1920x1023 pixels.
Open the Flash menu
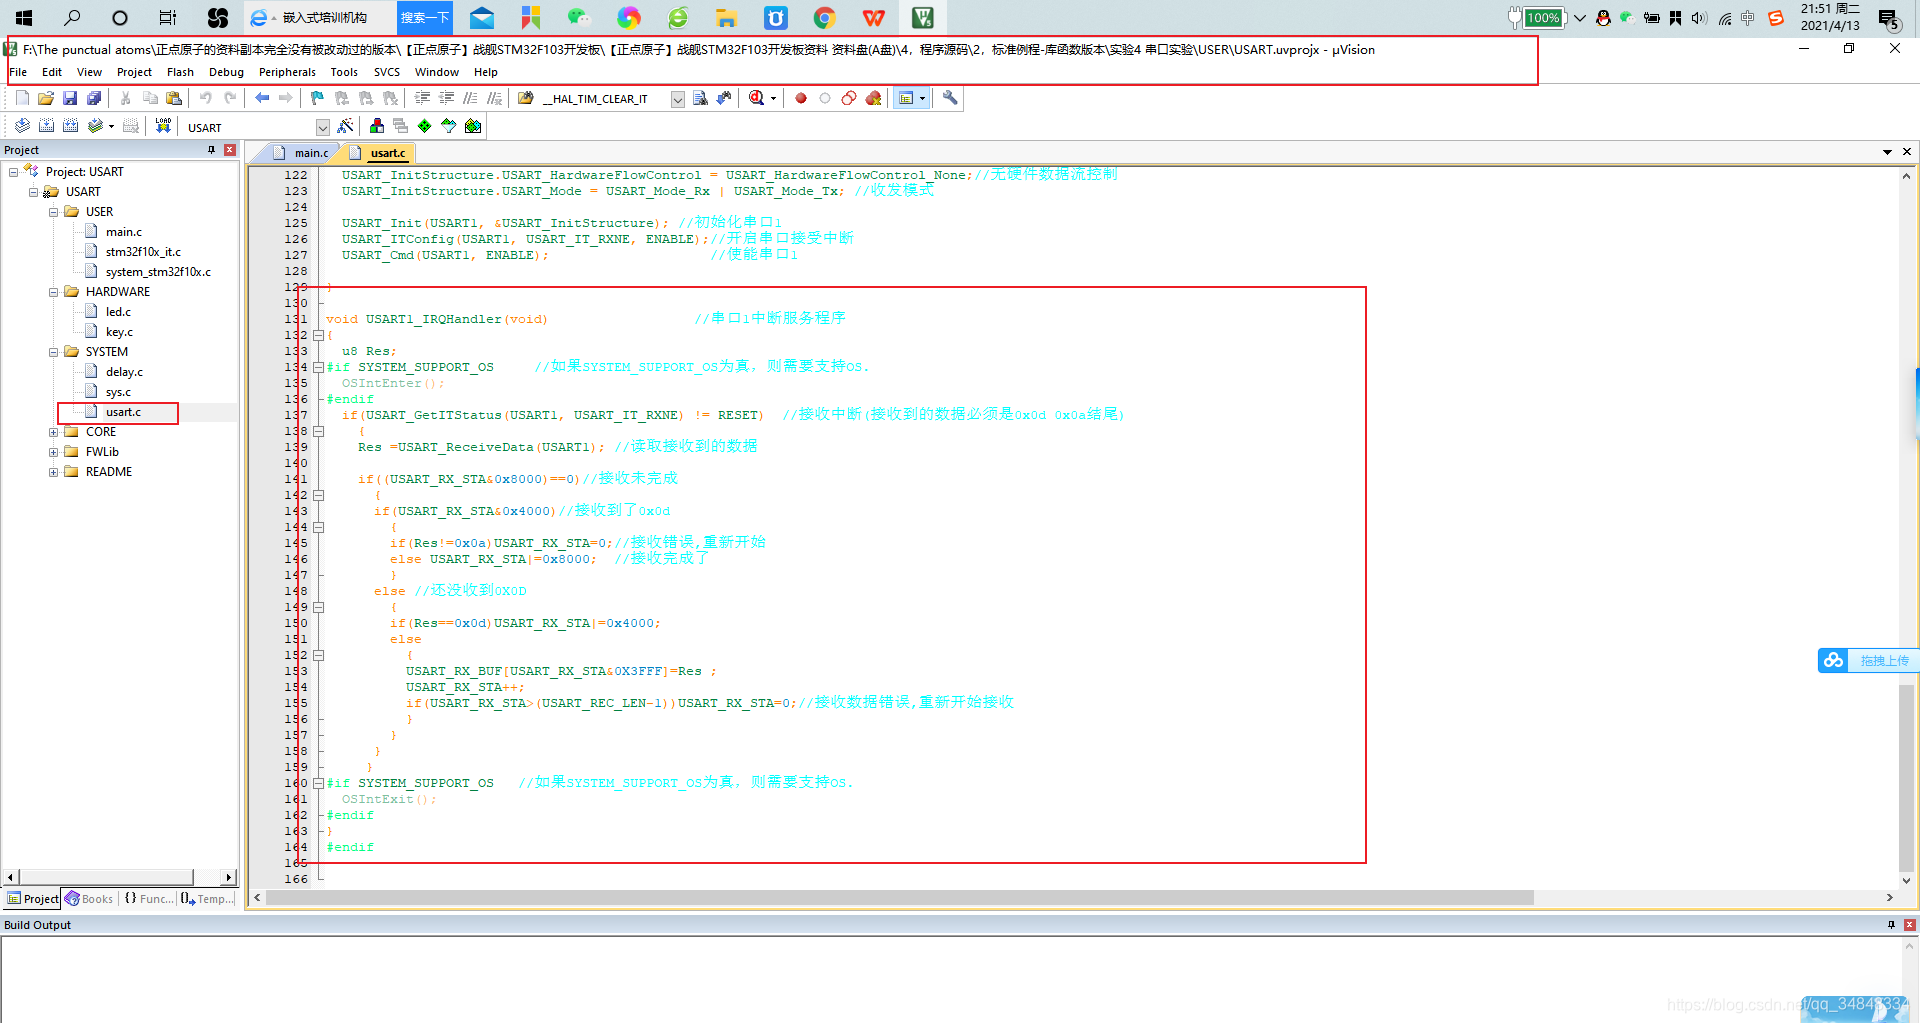180,72
